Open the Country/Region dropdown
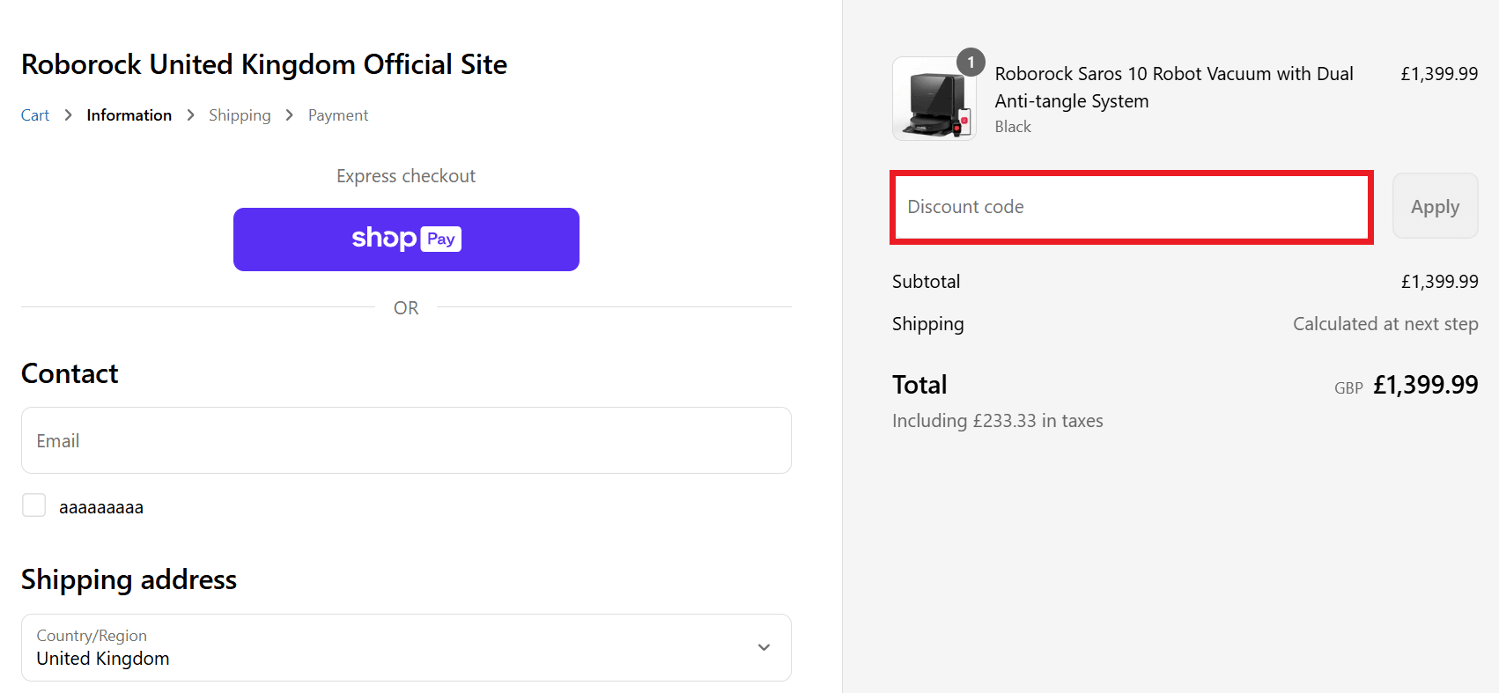 (406, 648)
